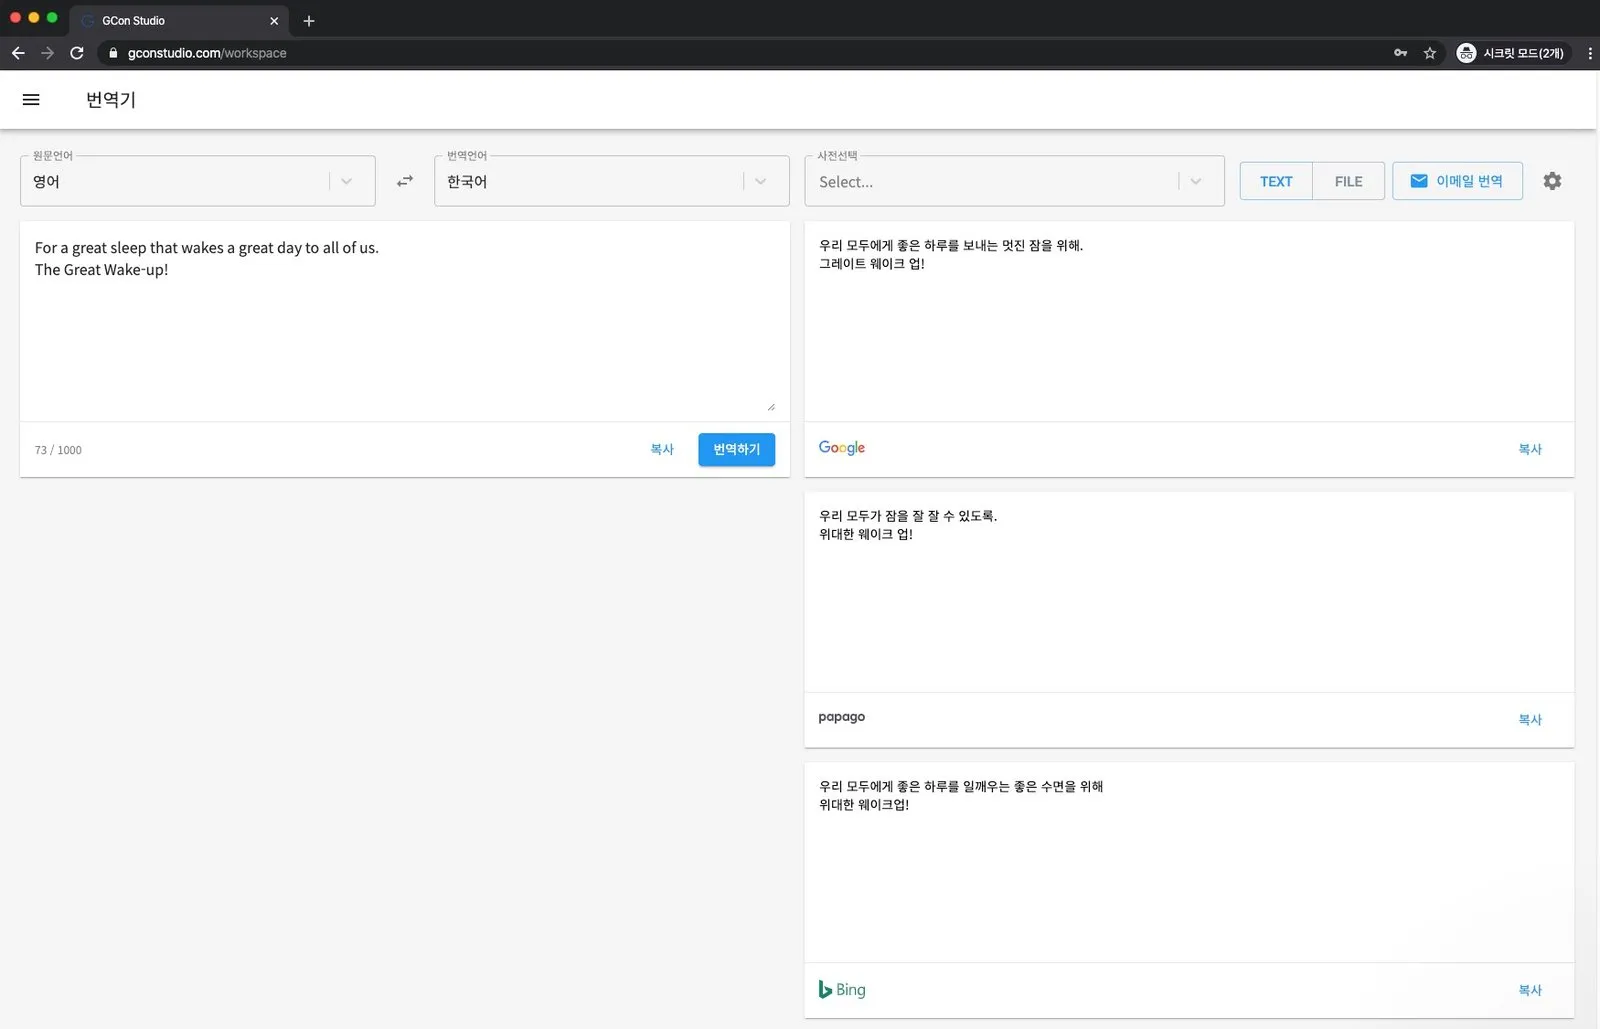Open the dictionary Select... dropdown
1600x1029 pixels.
(1014, 181)
